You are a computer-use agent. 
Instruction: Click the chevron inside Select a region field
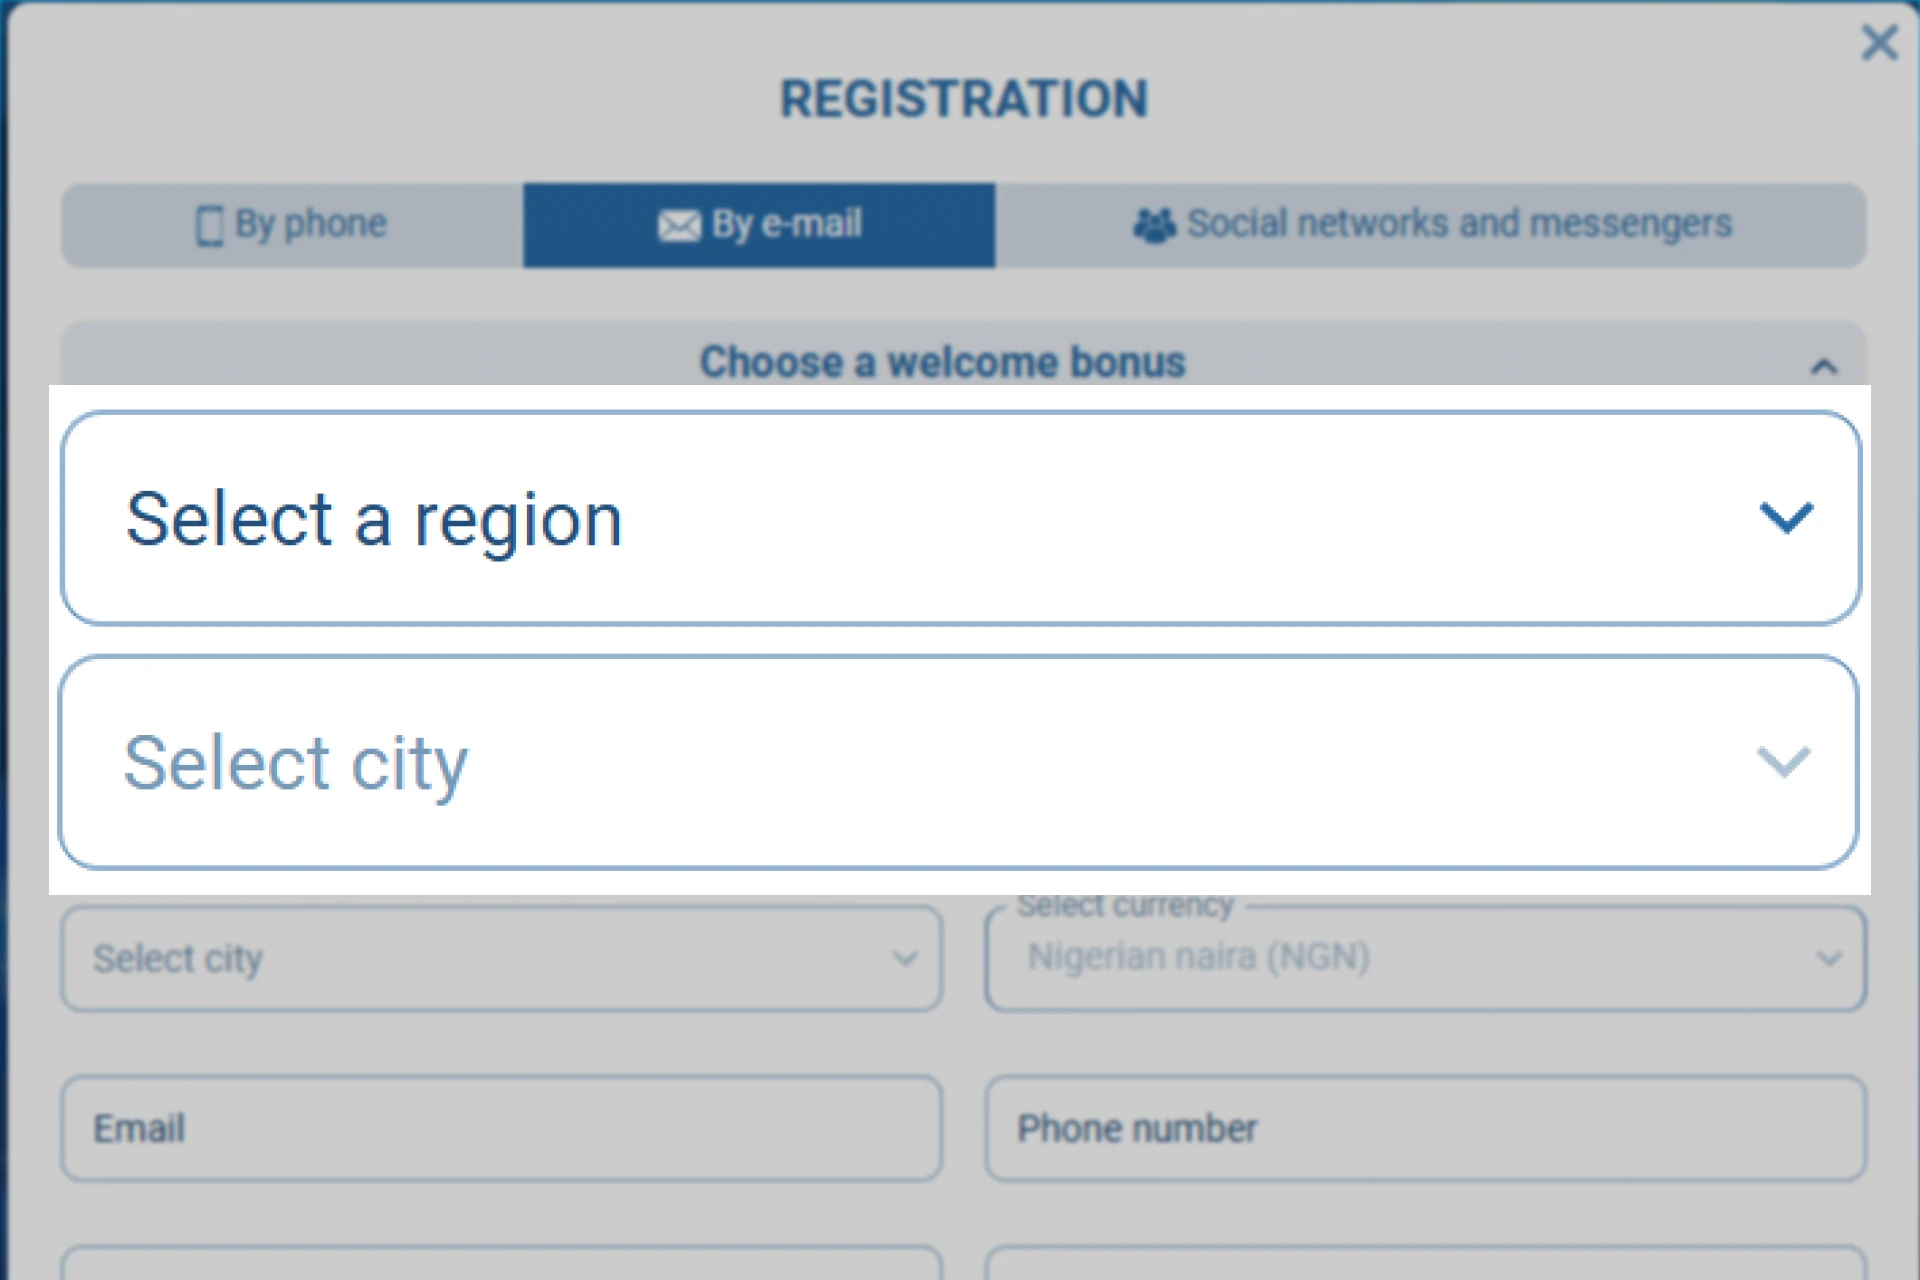[1787, 518]
